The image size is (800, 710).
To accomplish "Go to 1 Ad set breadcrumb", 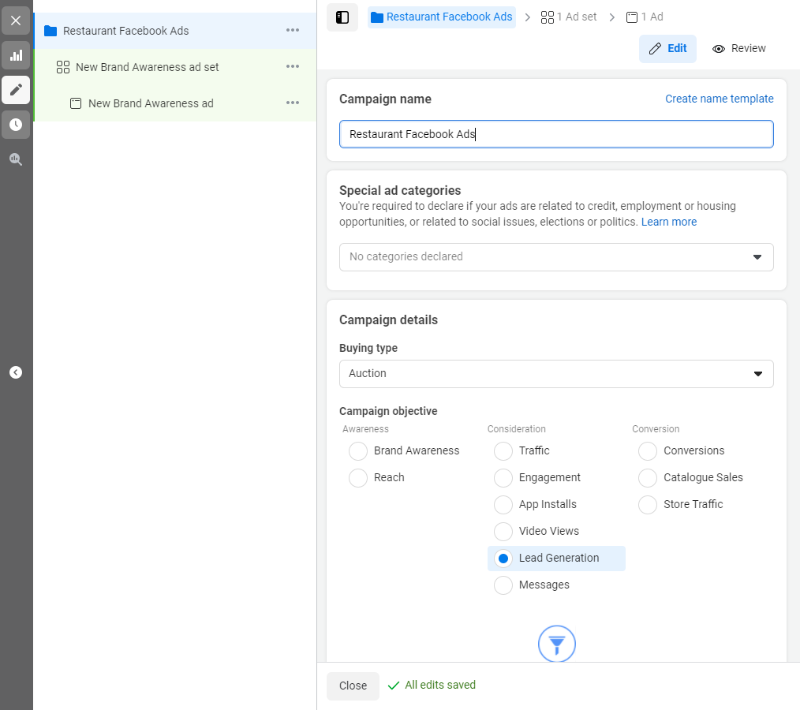I will (568, 17).
